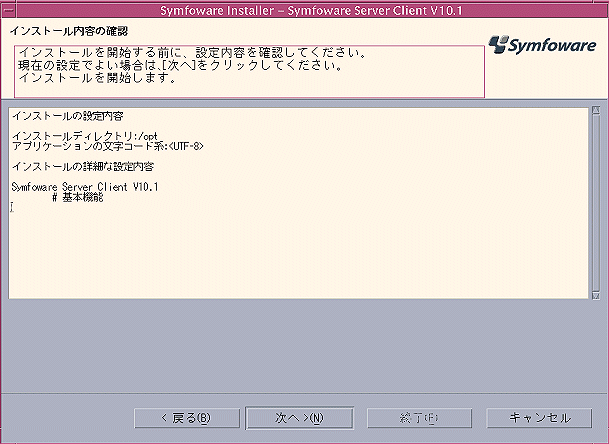Screen dimensions: 609x444
Task: Click the text # 基本機能
Action: pyautogui.click(x=78, y=197)
